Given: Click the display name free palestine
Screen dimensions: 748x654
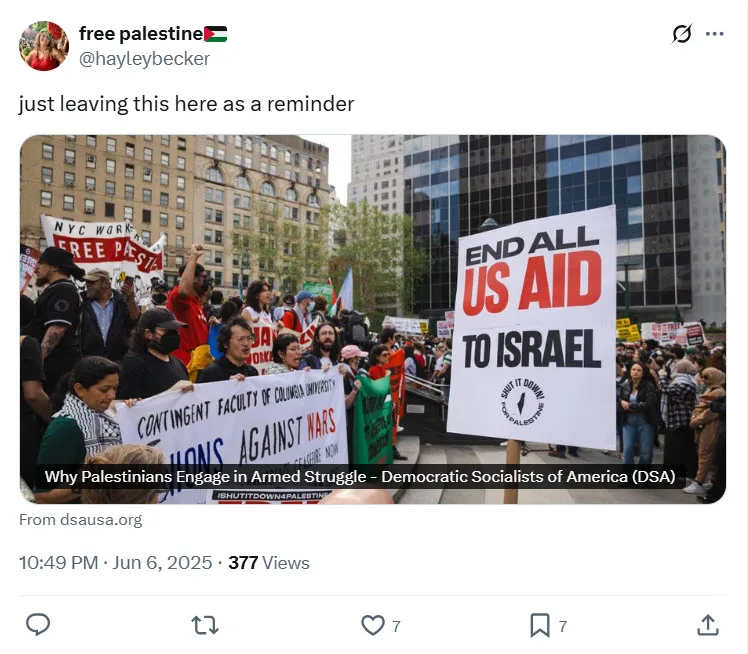Looking at the screenshot, I should [141, 34].
